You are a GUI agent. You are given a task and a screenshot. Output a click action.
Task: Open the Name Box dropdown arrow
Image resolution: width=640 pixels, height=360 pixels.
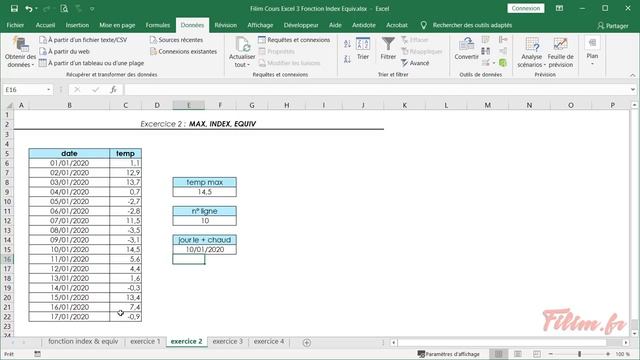click(x=49, y=90)
